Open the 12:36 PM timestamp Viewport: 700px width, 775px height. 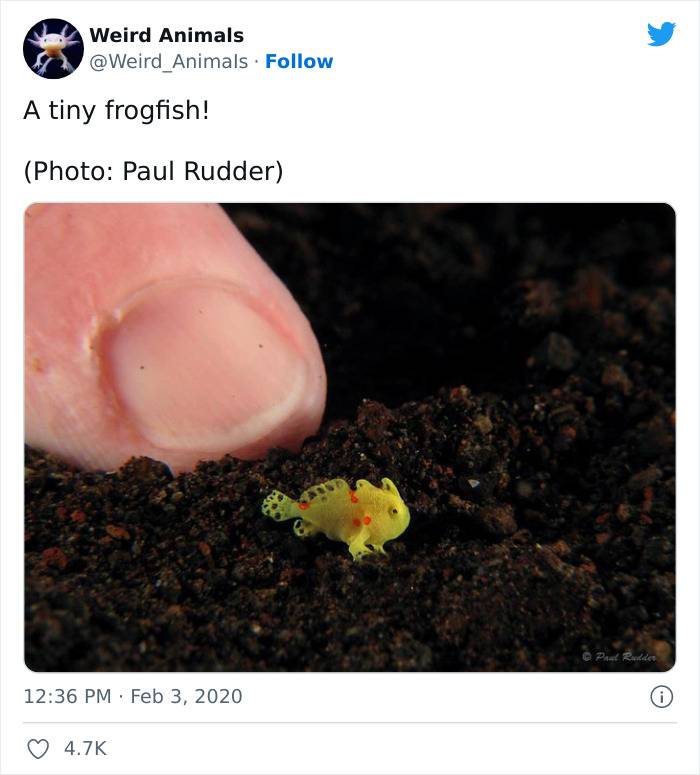point(68,696)
